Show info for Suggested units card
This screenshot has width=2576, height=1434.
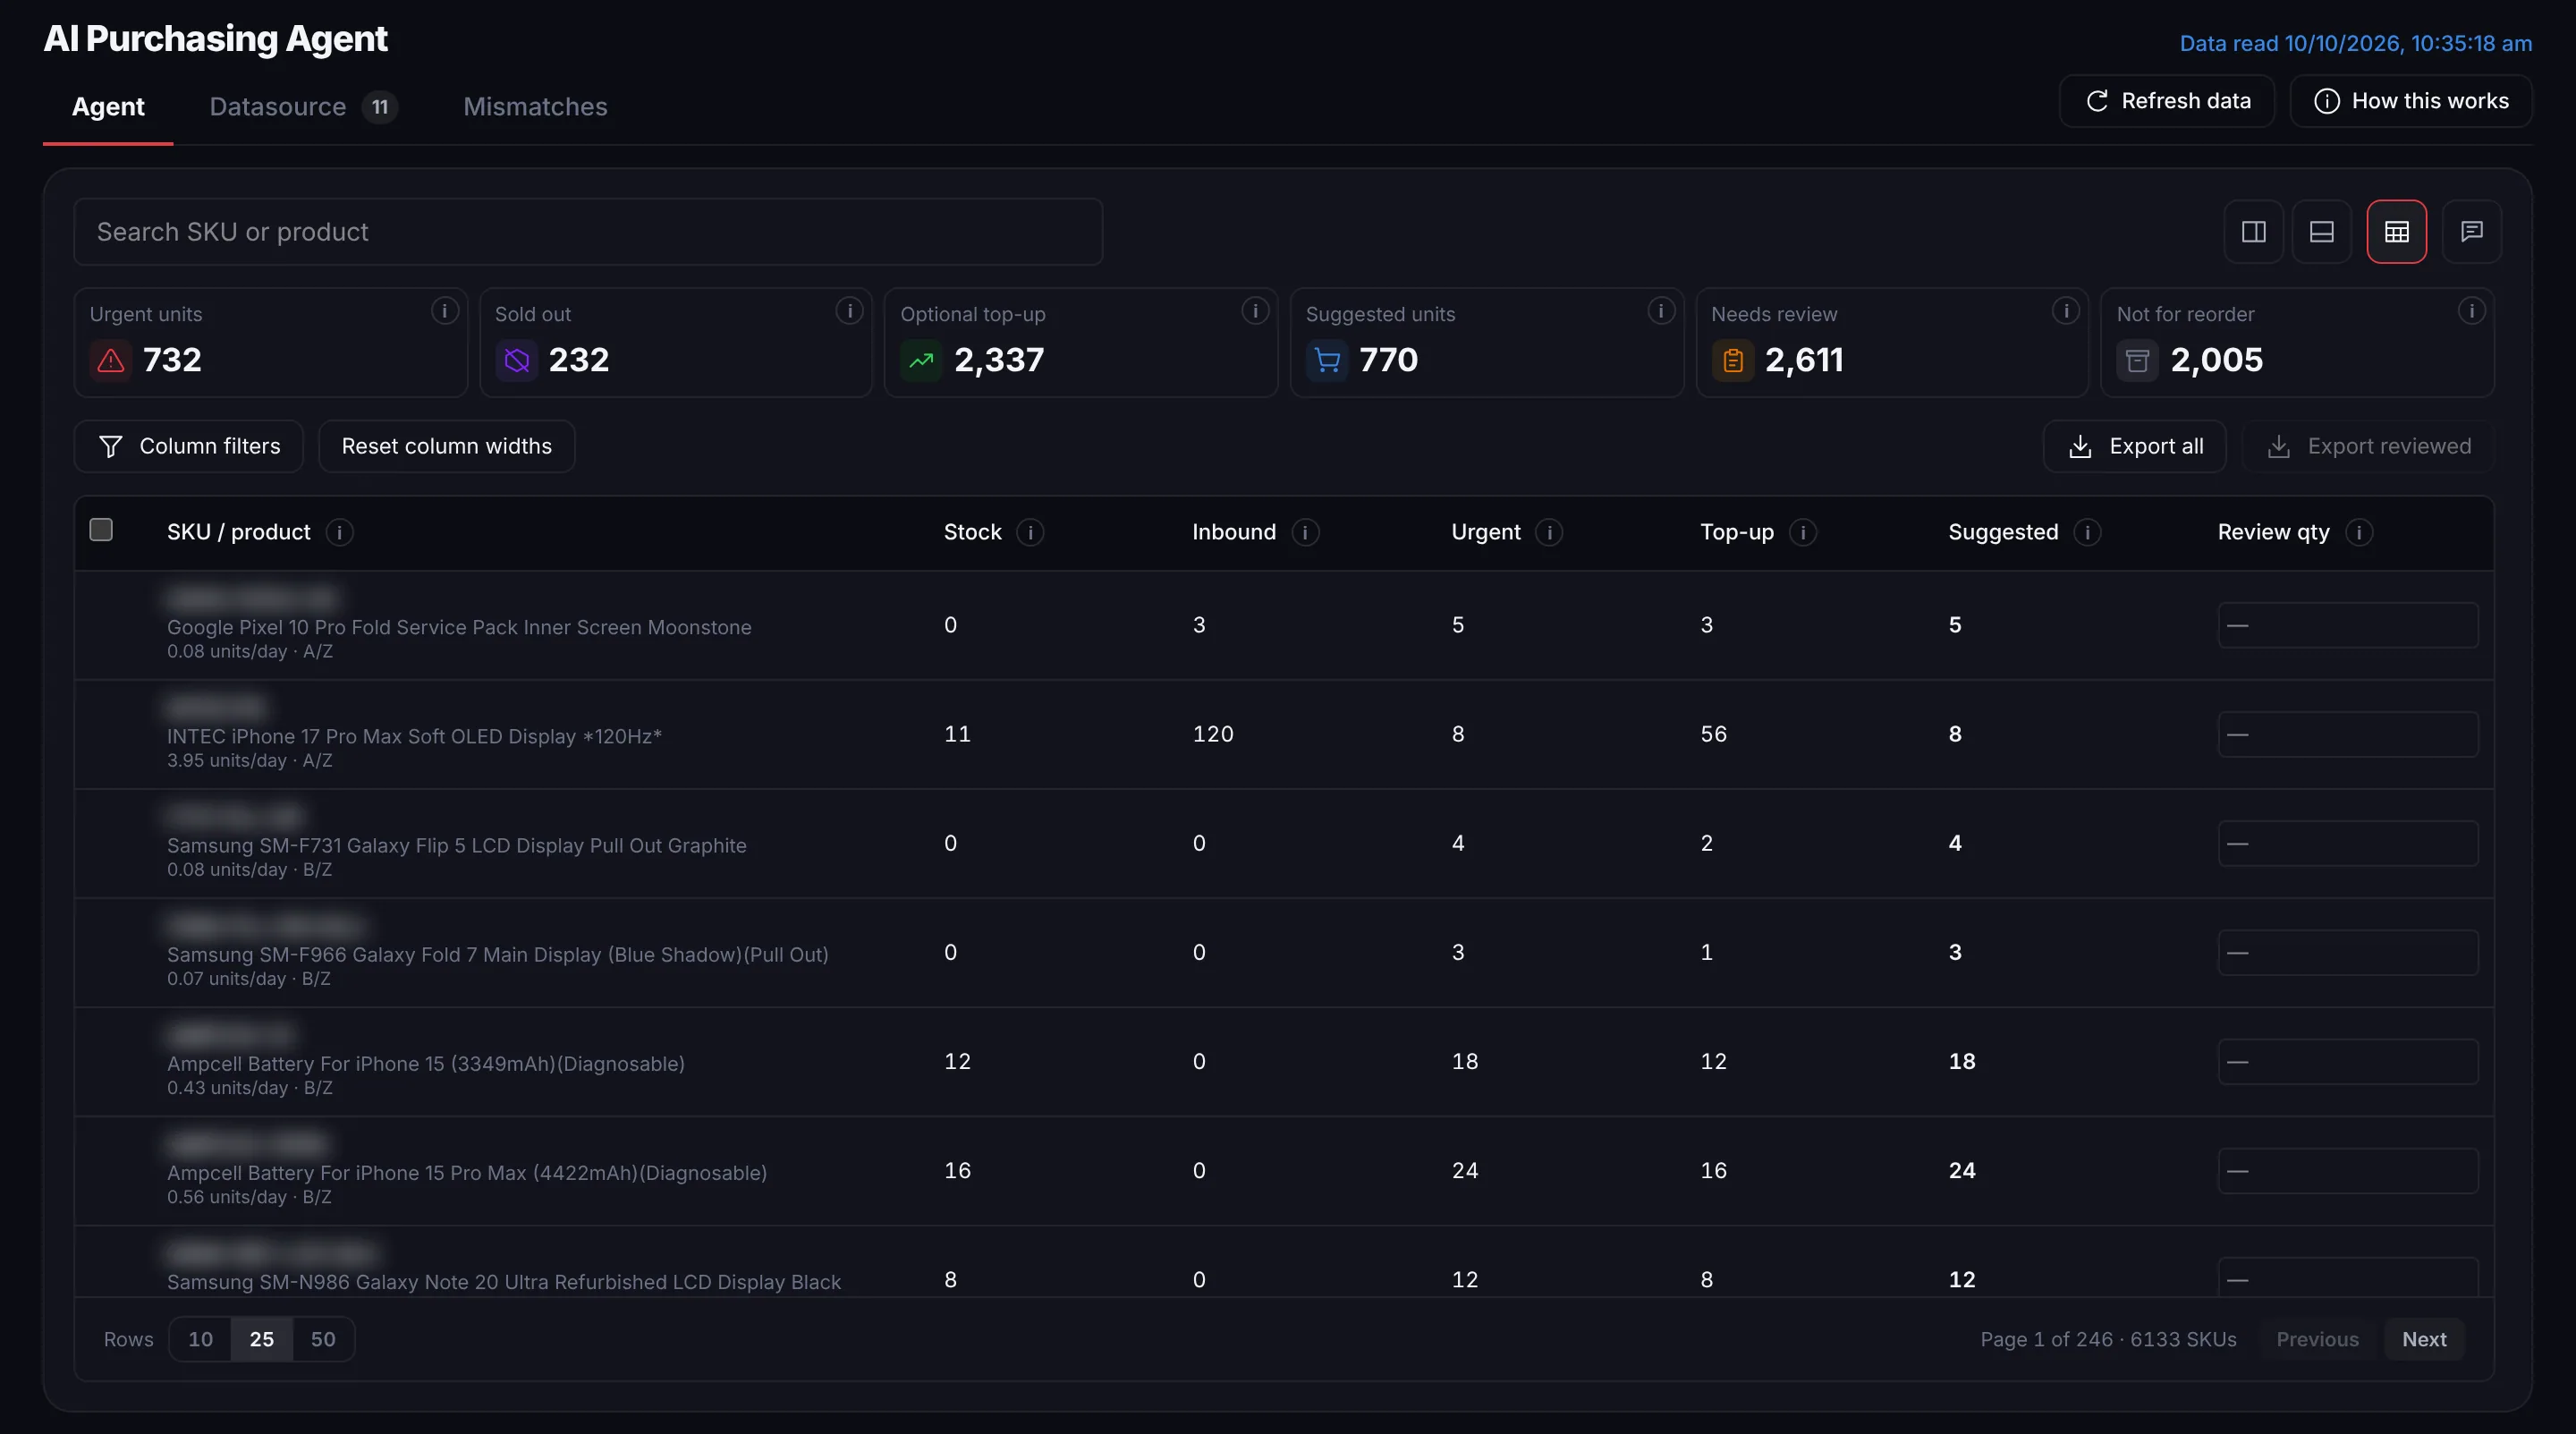[x=1661, y=311]
